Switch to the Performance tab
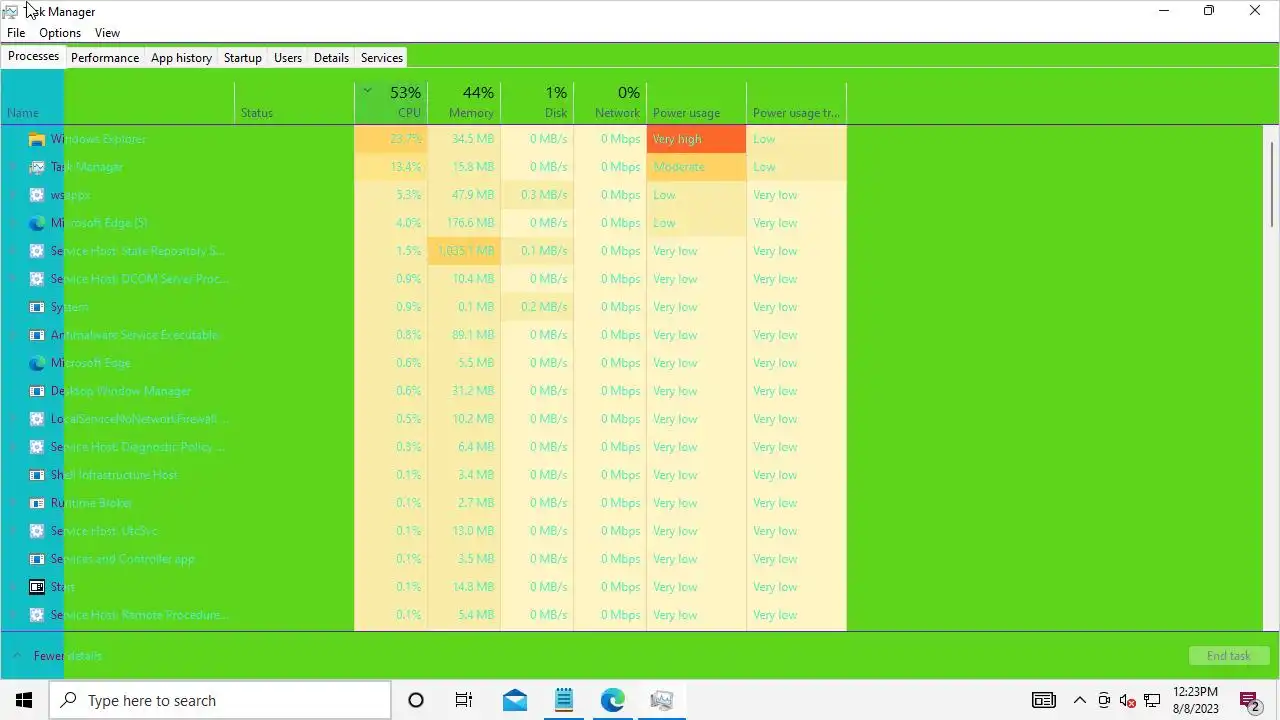This screenshot has width=1280, height=720. click(x=105, y=58)
